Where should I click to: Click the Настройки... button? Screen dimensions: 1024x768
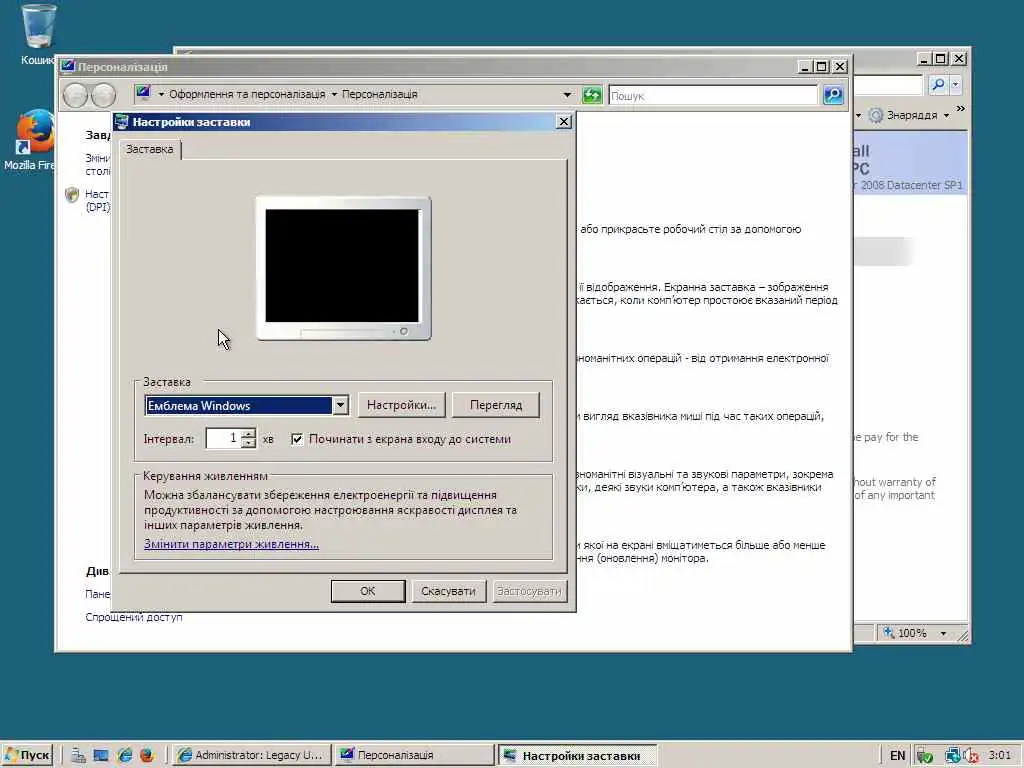coord(401,405)
